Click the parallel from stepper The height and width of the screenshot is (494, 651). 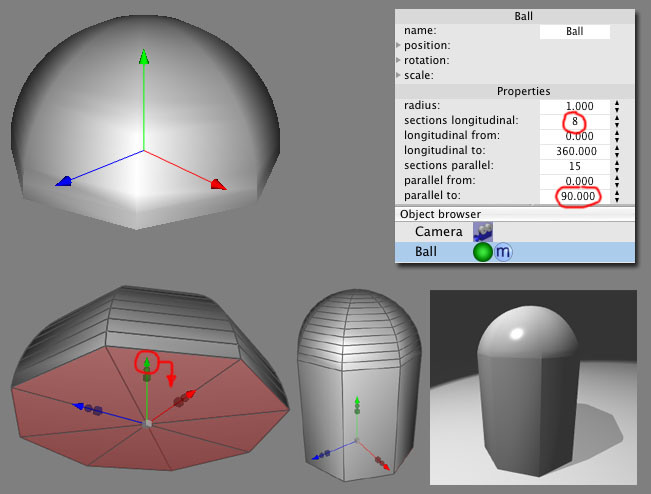[x=617, y=181]
